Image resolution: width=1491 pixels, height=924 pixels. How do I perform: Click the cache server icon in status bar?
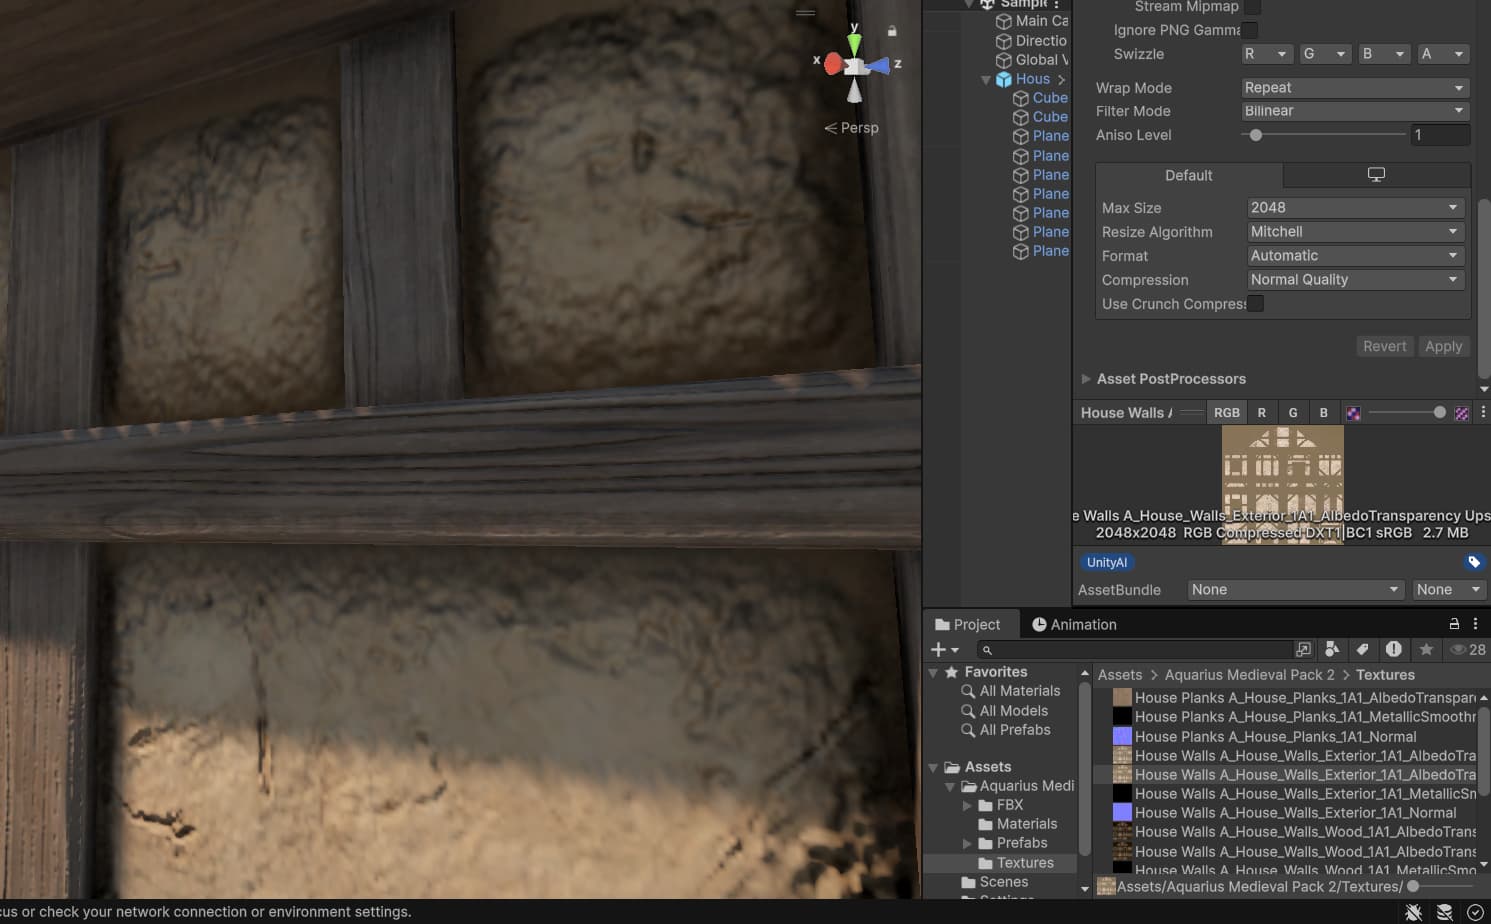pyautogui.click(x=1443, y=911)
